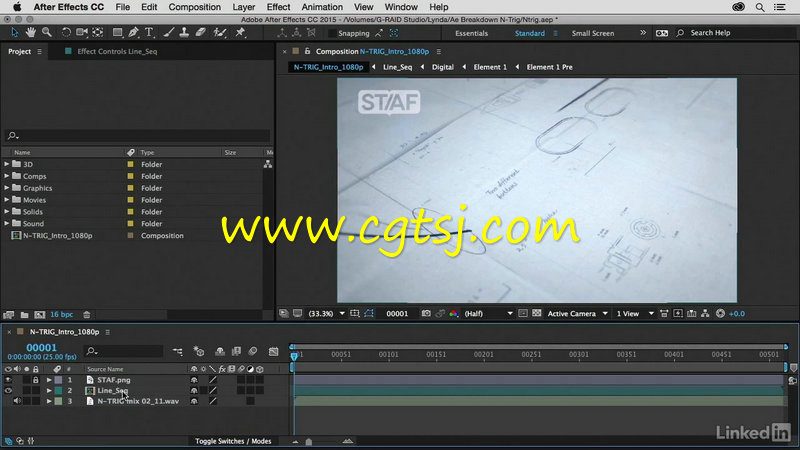Image resolution: width=800 pixels, height=450 pixels.
Task: Open the Composition Mini-Flowchart in timeline
Action: (178, 352)
